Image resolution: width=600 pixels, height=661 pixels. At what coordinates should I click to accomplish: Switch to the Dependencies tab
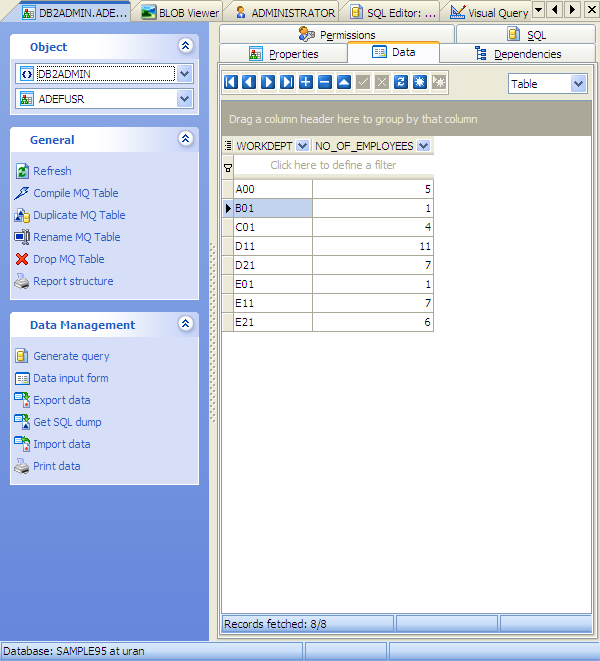pos(518,54)
